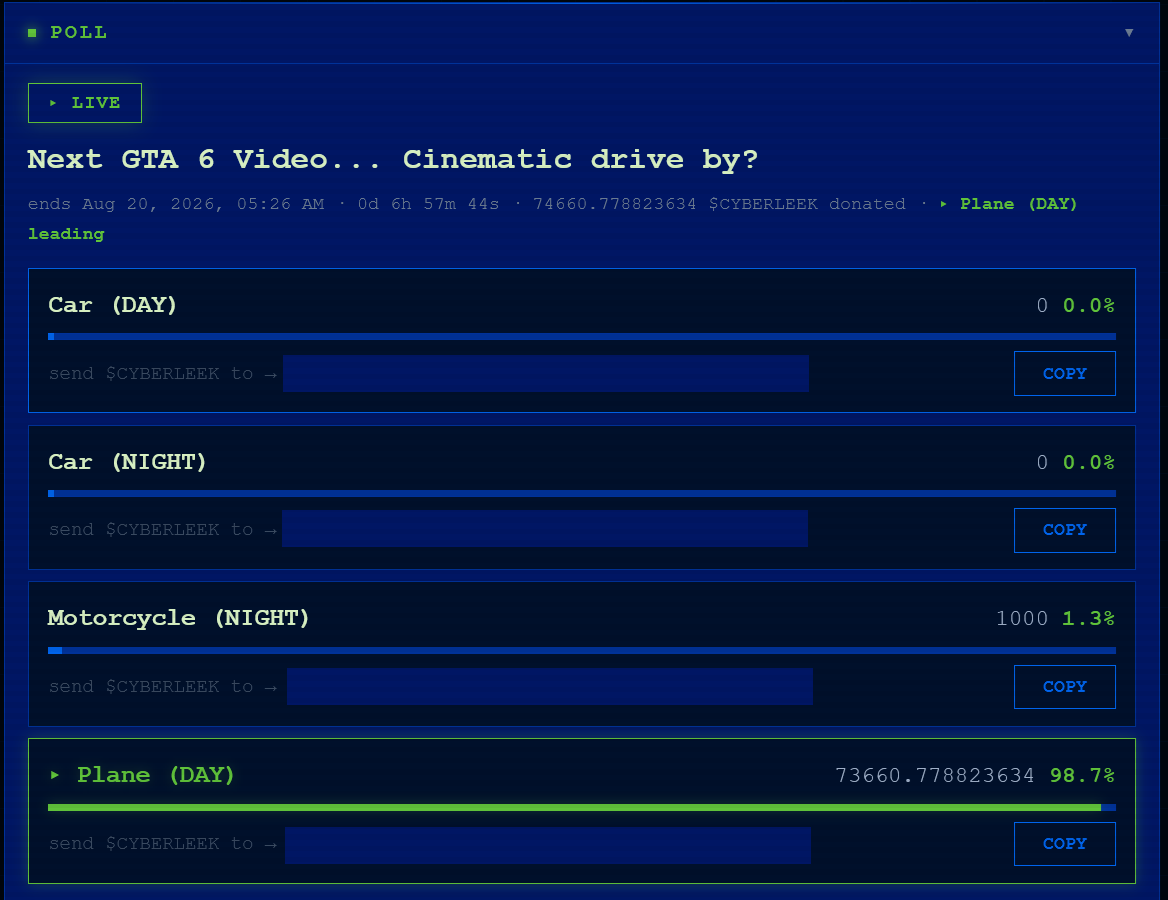This screenshot has height=900, width=1168.
Task: Click the 1.3% value for Motorcycle (NIGHT)
Action: pos(1088,618)
